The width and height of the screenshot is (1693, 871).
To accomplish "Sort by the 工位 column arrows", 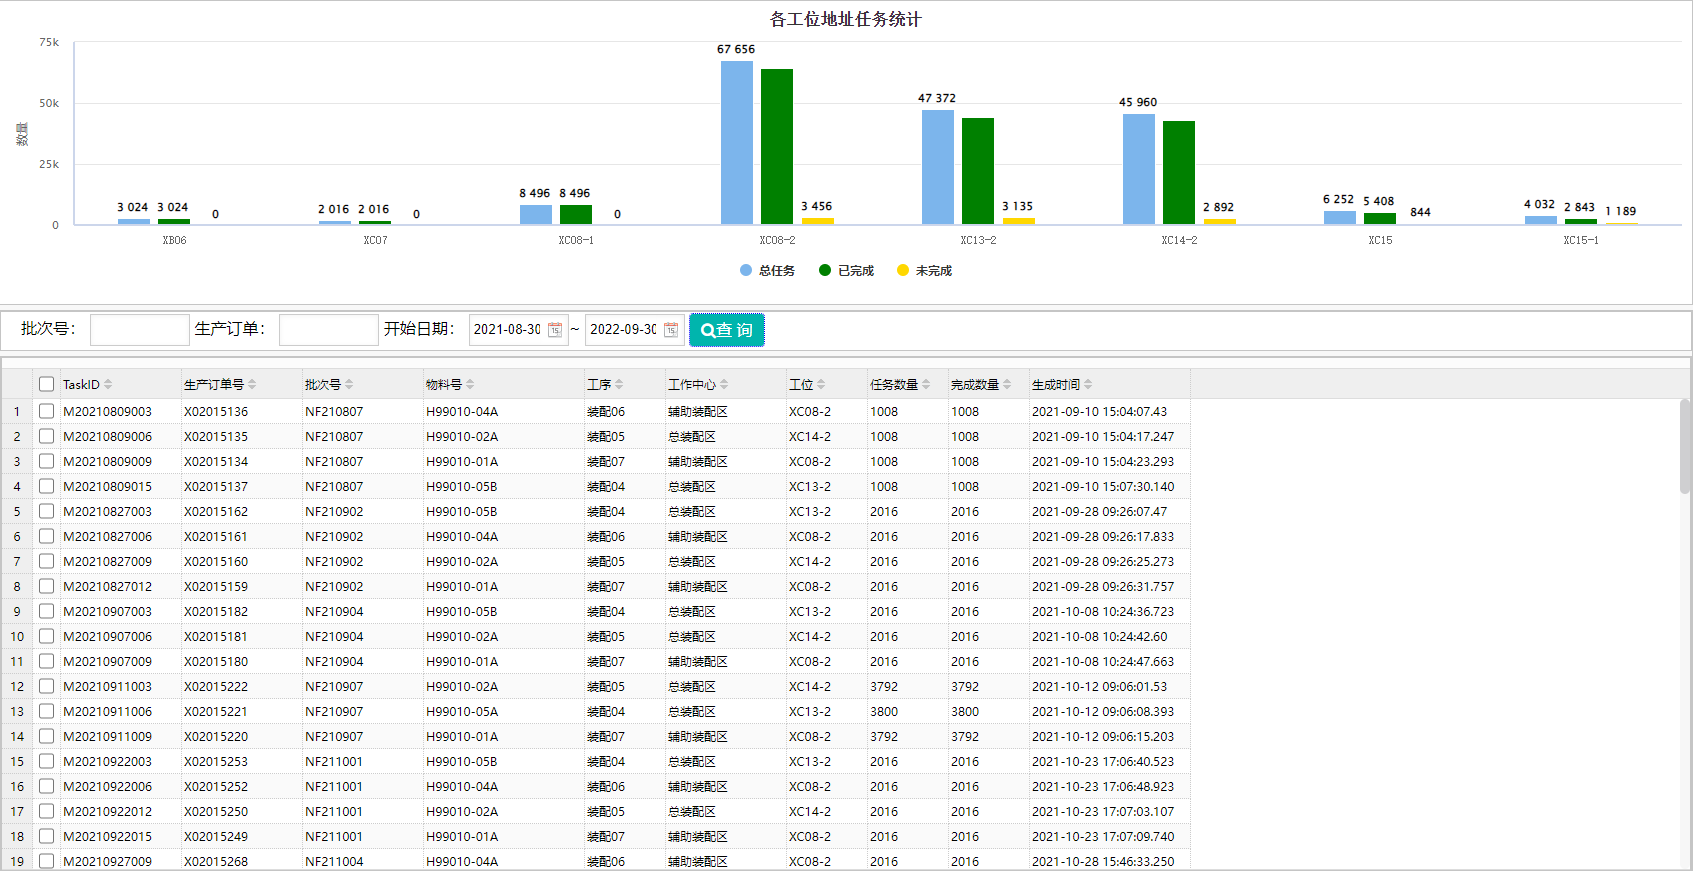I will point(821,384).
